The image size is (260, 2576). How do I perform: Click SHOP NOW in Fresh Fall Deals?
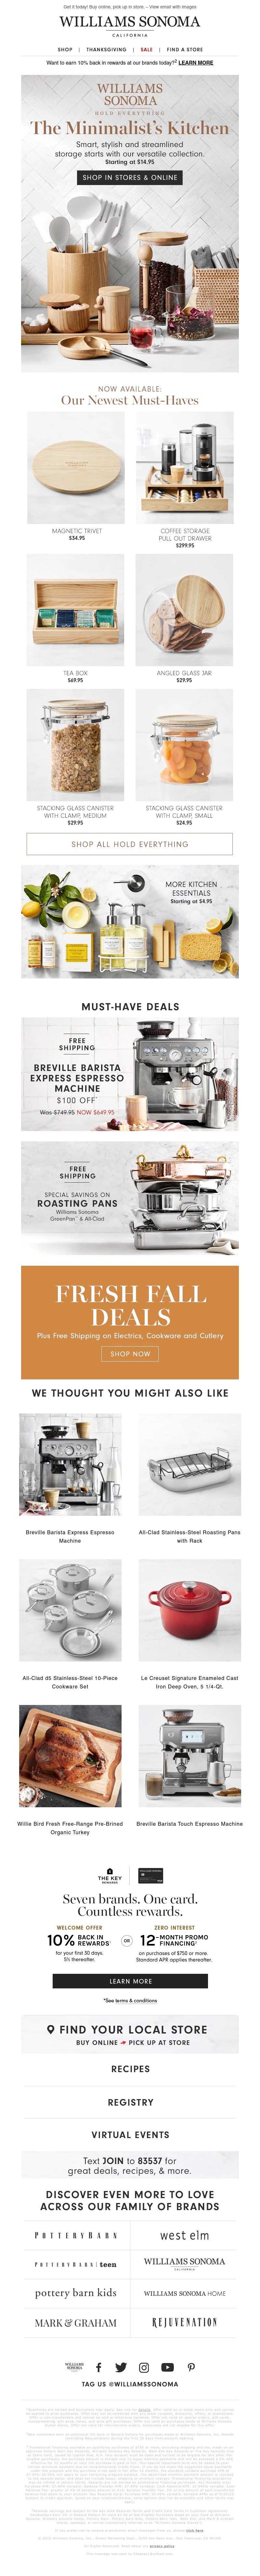(130, 1354)
